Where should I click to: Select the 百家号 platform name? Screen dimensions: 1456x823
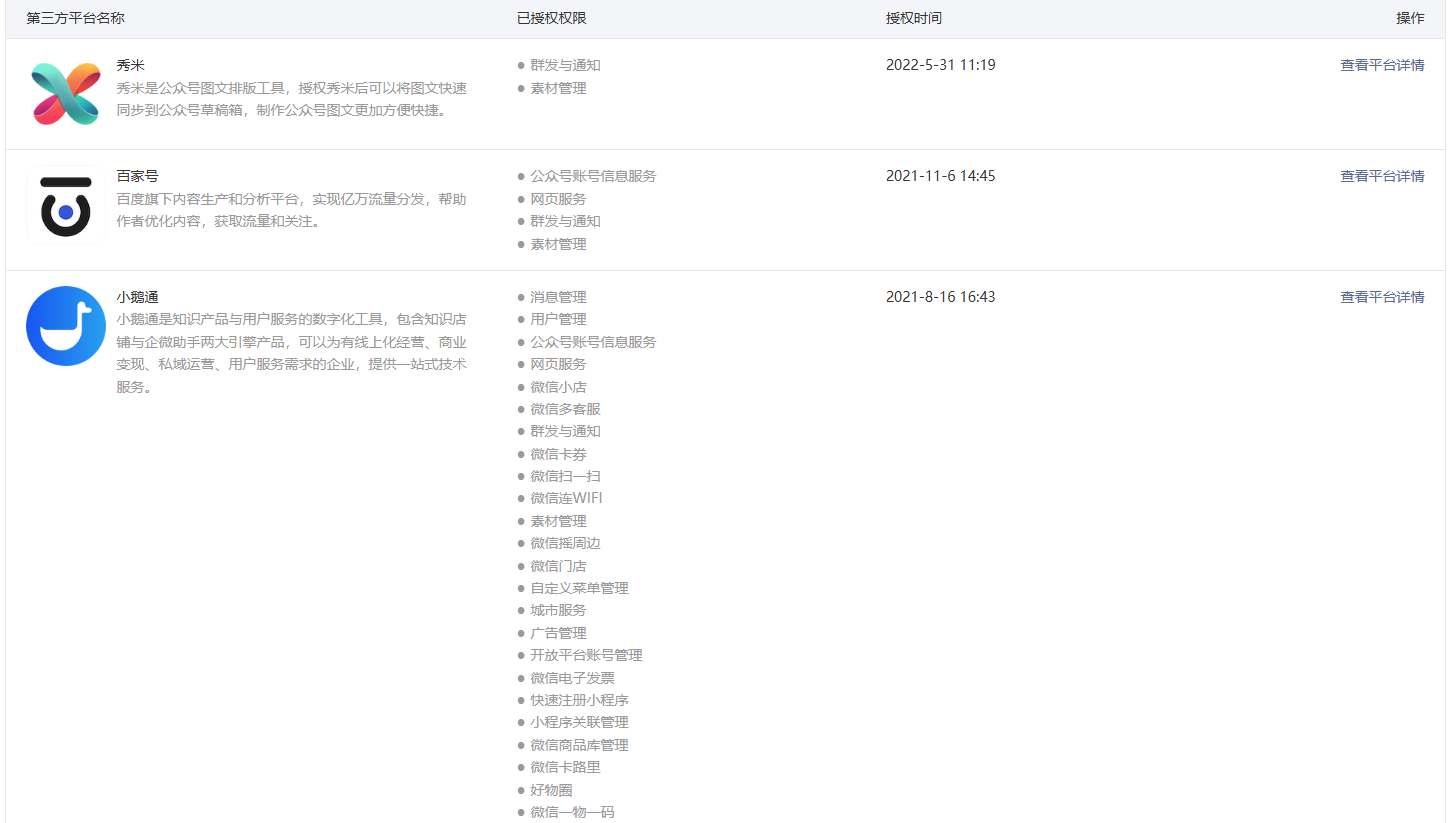pyautogui.click(x=138, y=176)
